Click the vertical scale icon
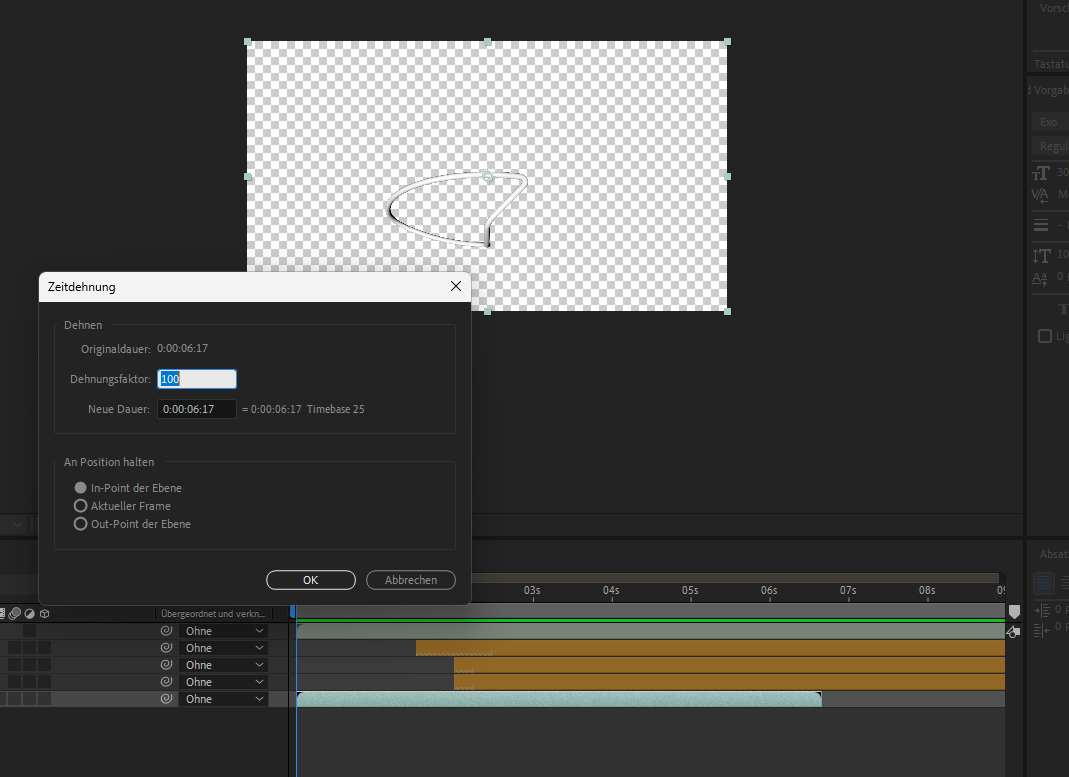The height and width of the screenshot is (777, 1069). pos(1041,256)
